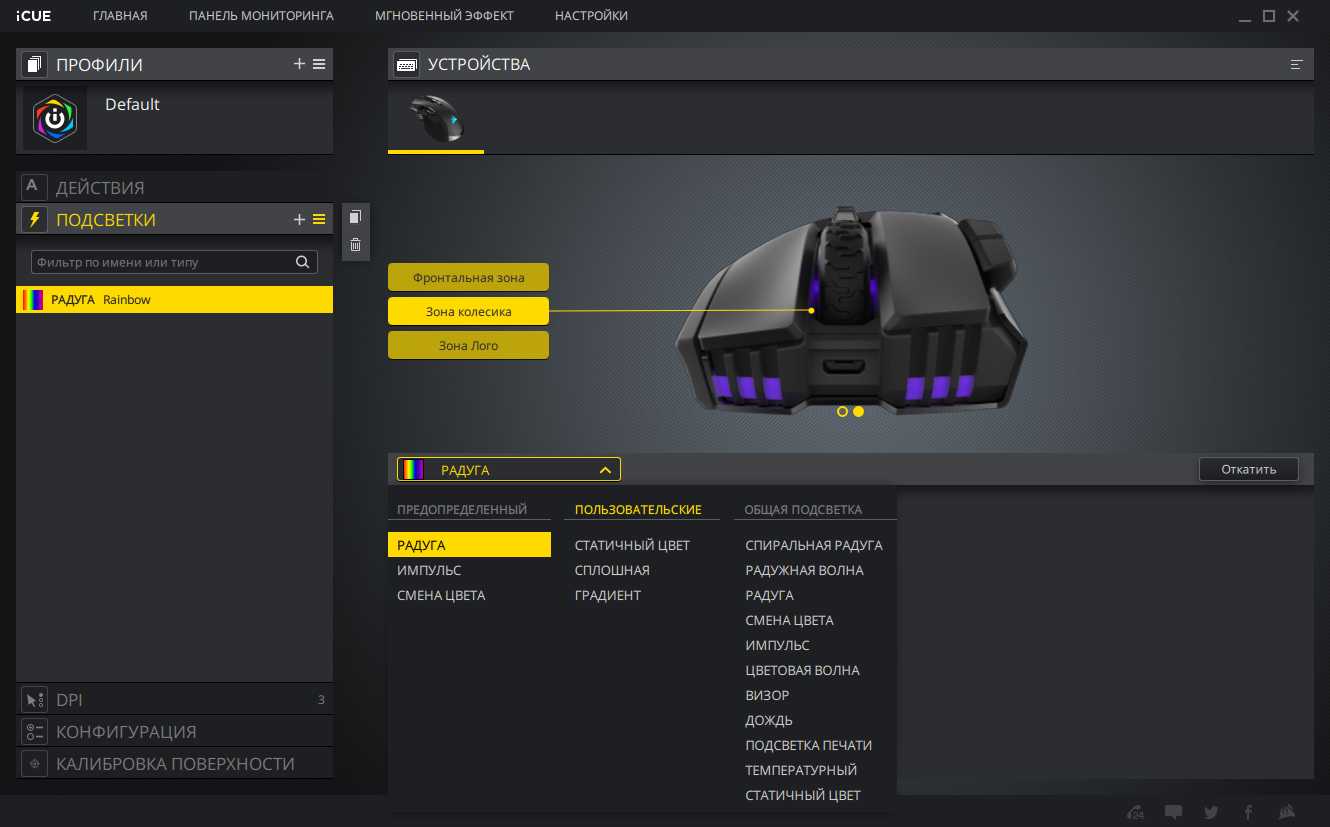Screen dimensions: 1330x827
Task: Click the Twitter icon in the status bar
Action: (1211, 812)
